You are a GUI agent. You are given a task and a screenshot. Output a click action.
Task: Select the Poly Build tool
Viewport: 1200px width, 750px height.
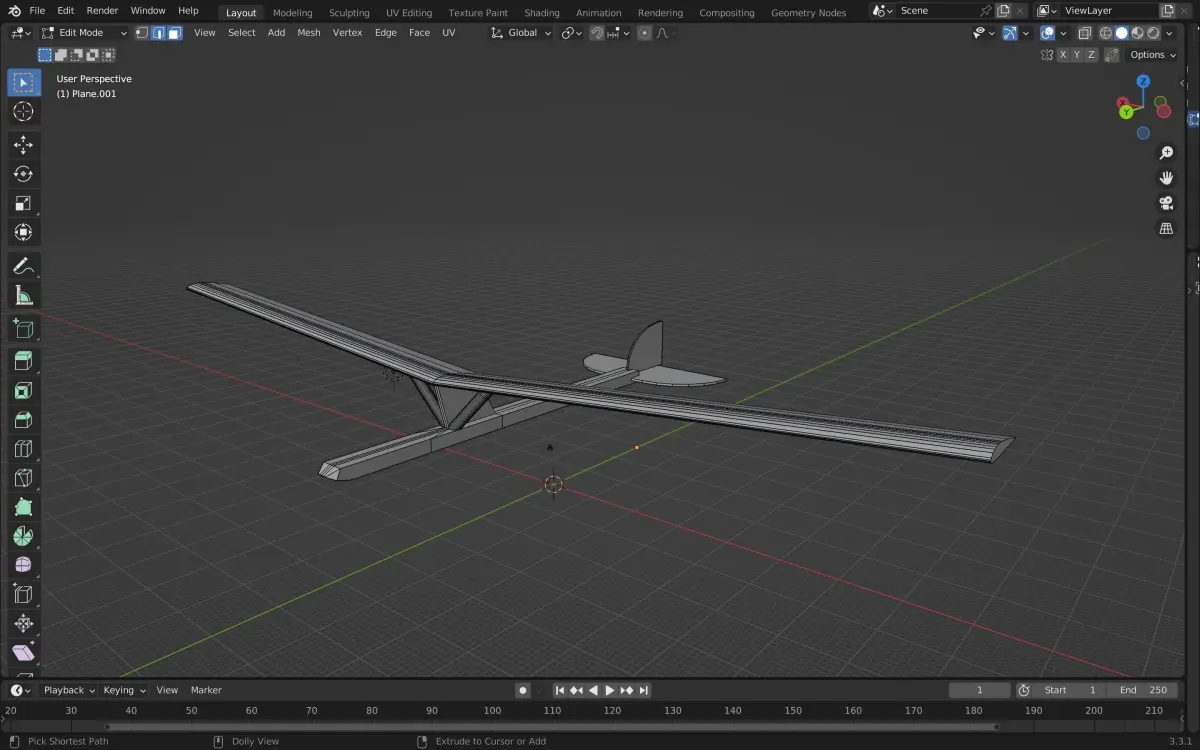[24, 507]
